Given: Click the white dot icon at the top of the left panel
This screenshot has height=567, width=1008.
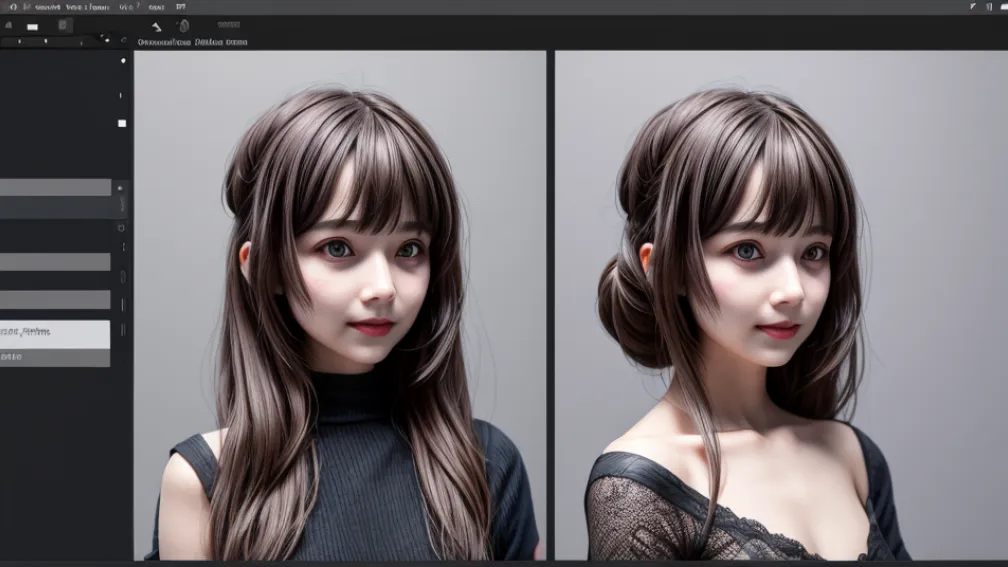Looking at the screenshot, I should coord(123,60).
